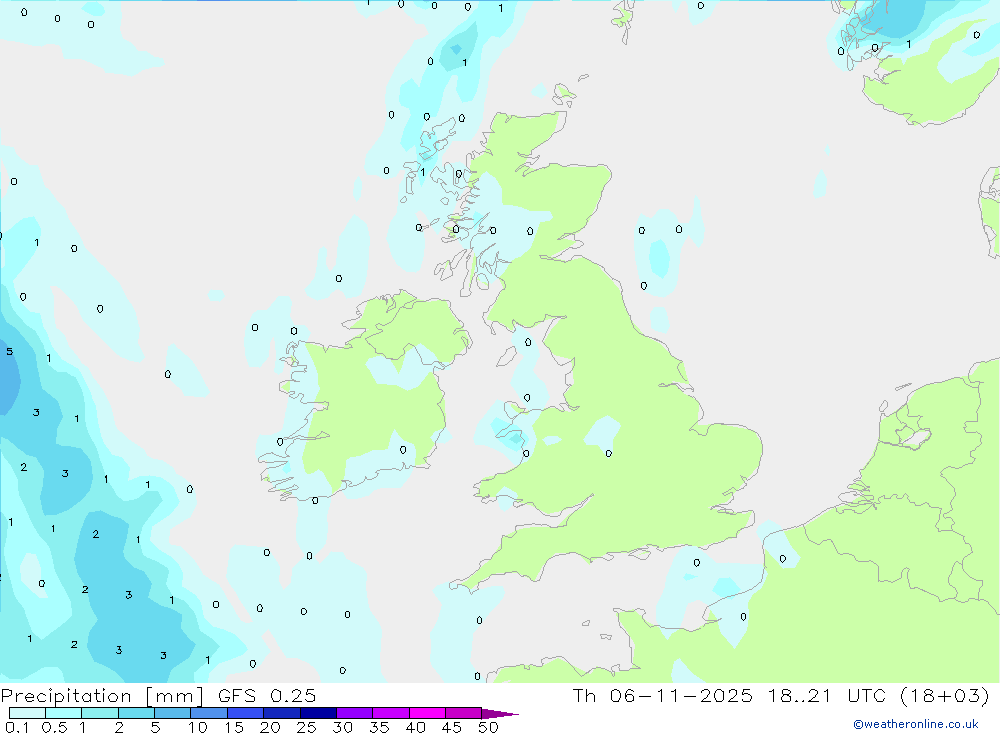This screenshot has width=1000, height=733.
Task: Choose the 20–25 mm legend color swatch
Action: click(282, 713)
